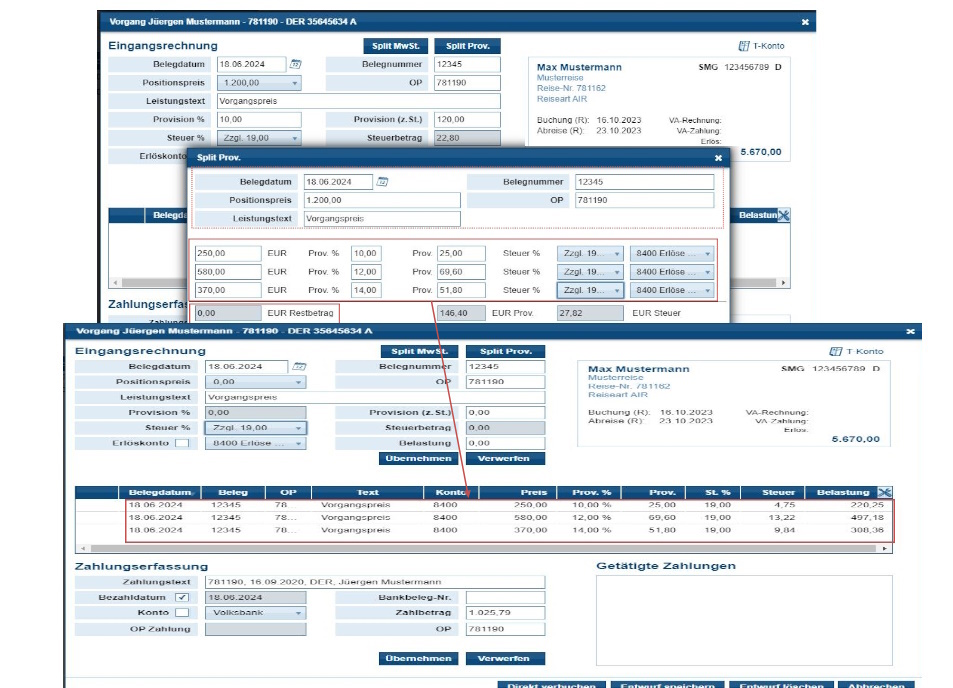This screenshot has width=953, height=688.
Task: Click horizontal scrollbar under the invoice table
Action: pos(484,548)
